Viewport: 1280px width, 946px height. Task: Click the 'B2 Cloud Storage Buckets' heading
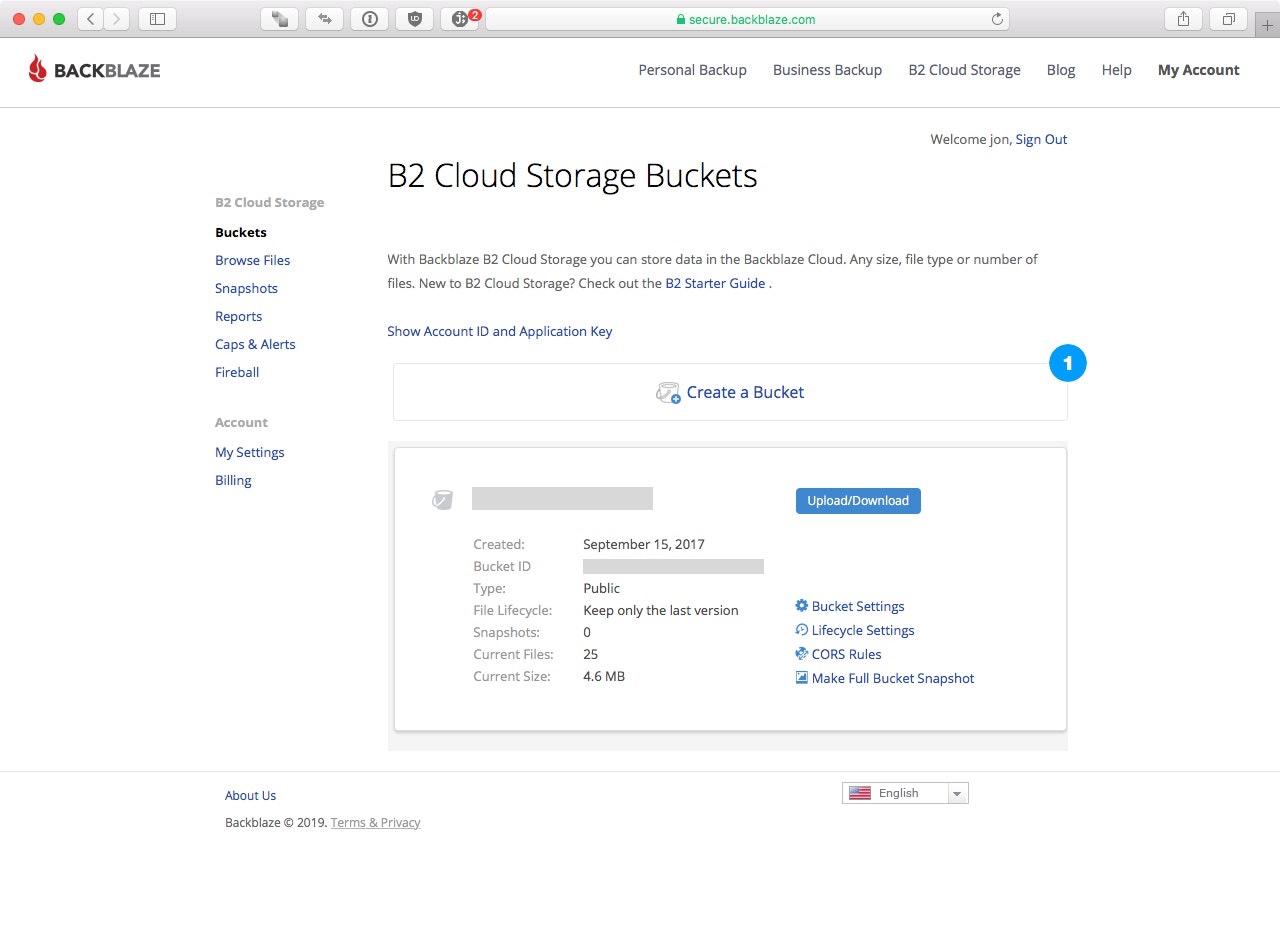click(573, 176)
